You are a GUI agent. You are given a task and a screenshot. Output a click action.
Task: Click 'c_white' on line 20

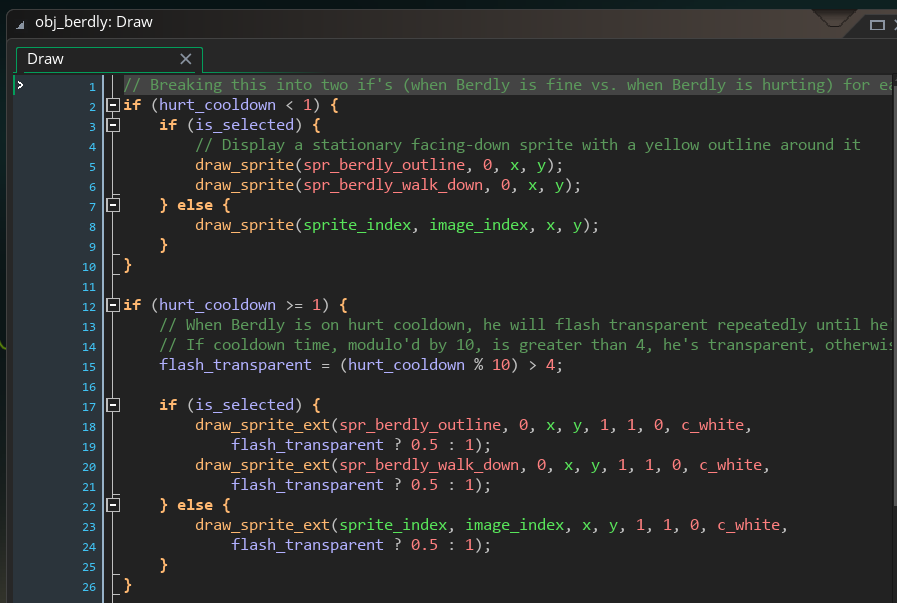(731, 465)
